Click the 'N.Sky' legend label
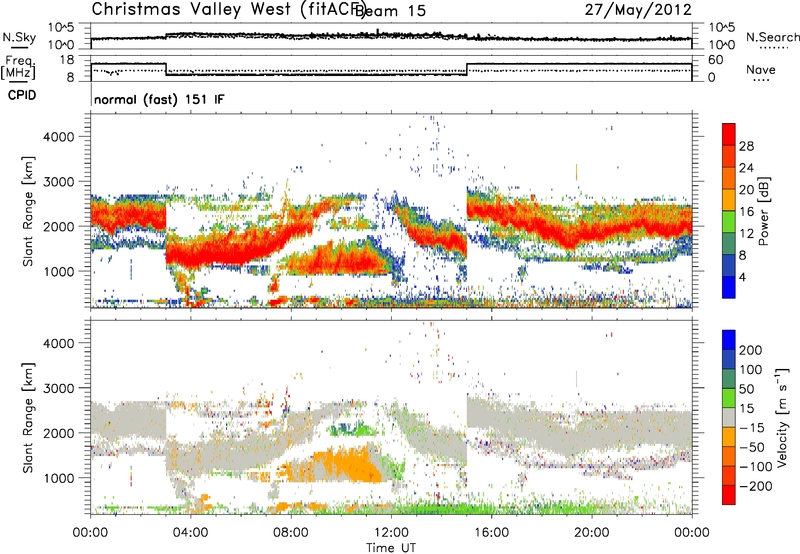The height and width of the screenshot is (554, 800). point(19,37)
